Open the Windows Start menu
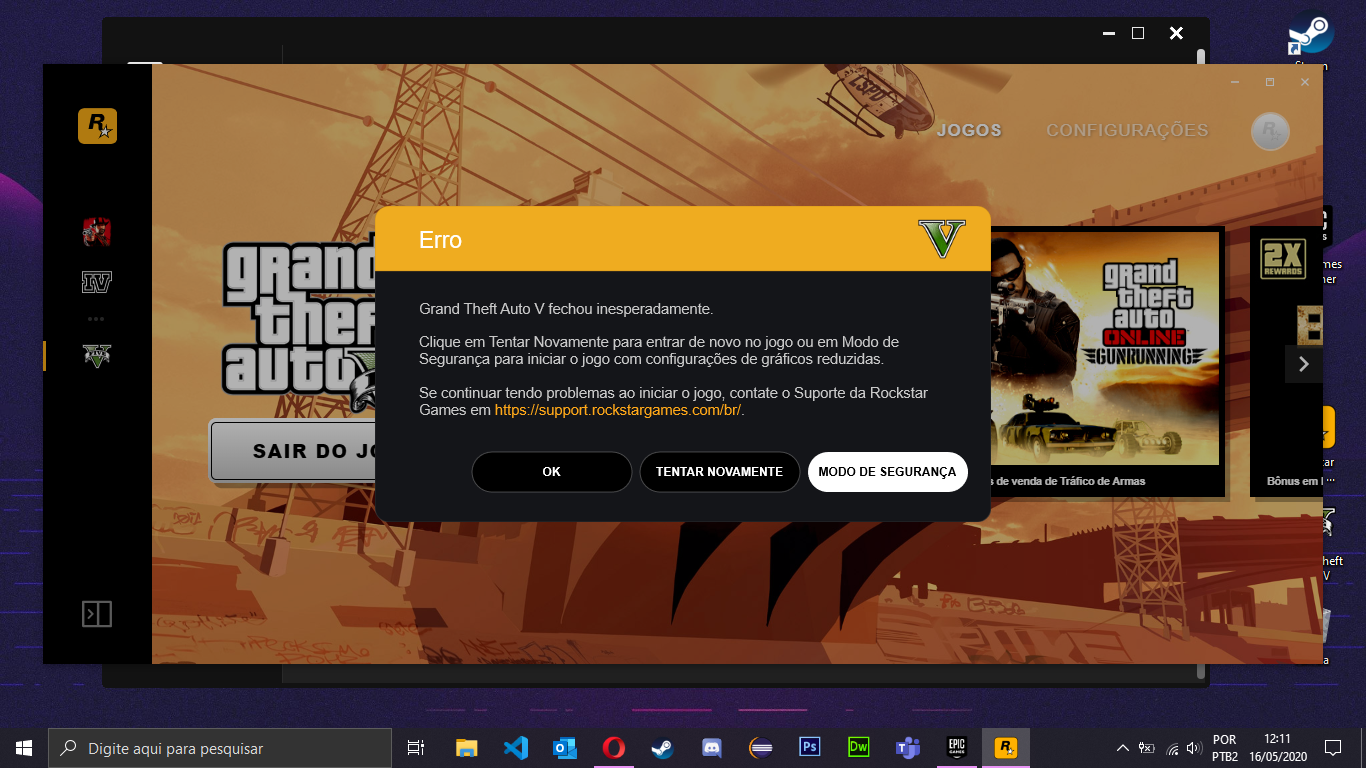This screenshot has width=1366, height=768. pos(24,748)
